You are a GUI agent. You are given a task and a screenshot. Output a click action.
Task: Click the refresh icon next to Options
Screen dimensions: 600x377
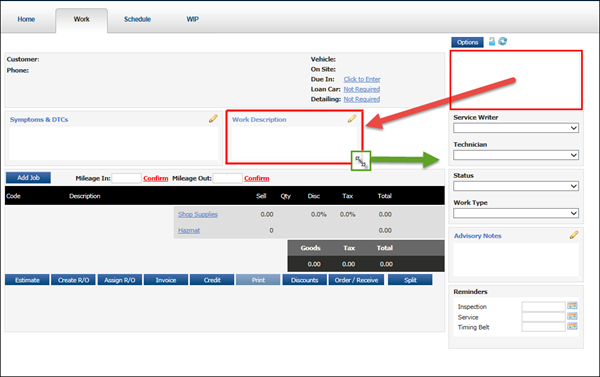tap(503, 41)
